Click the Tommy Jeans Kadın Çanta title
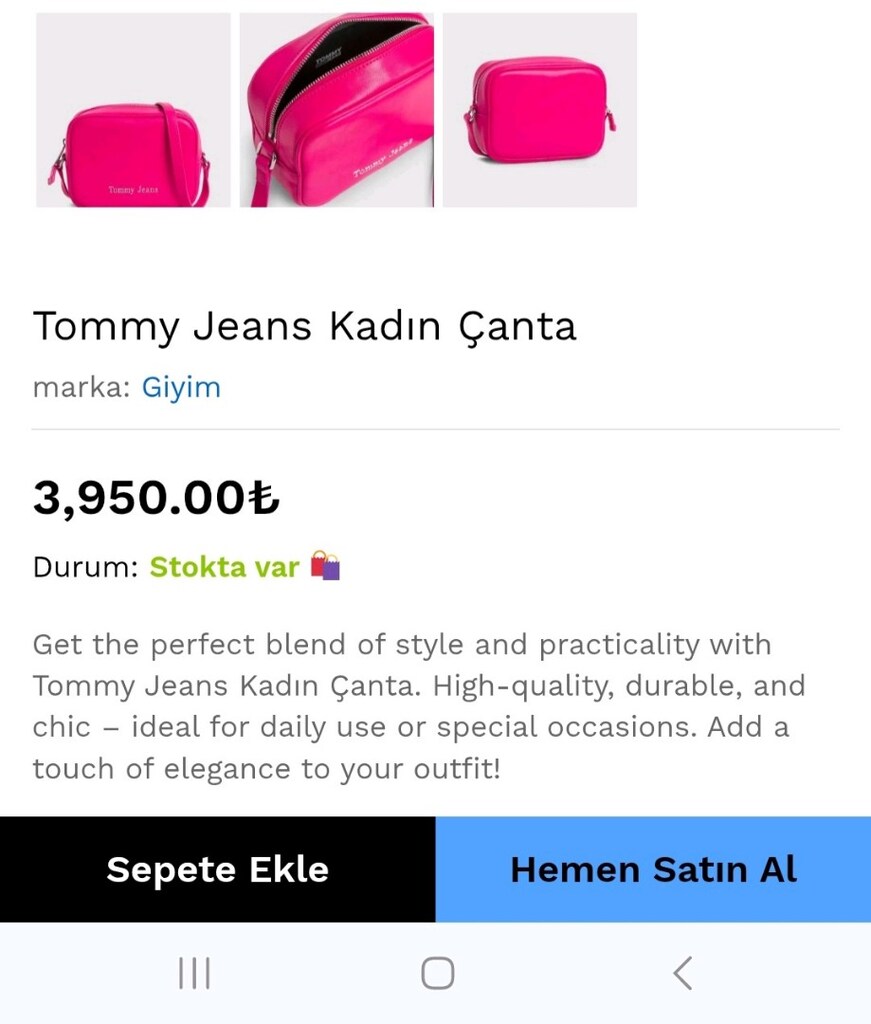 (x=304, y=326)
